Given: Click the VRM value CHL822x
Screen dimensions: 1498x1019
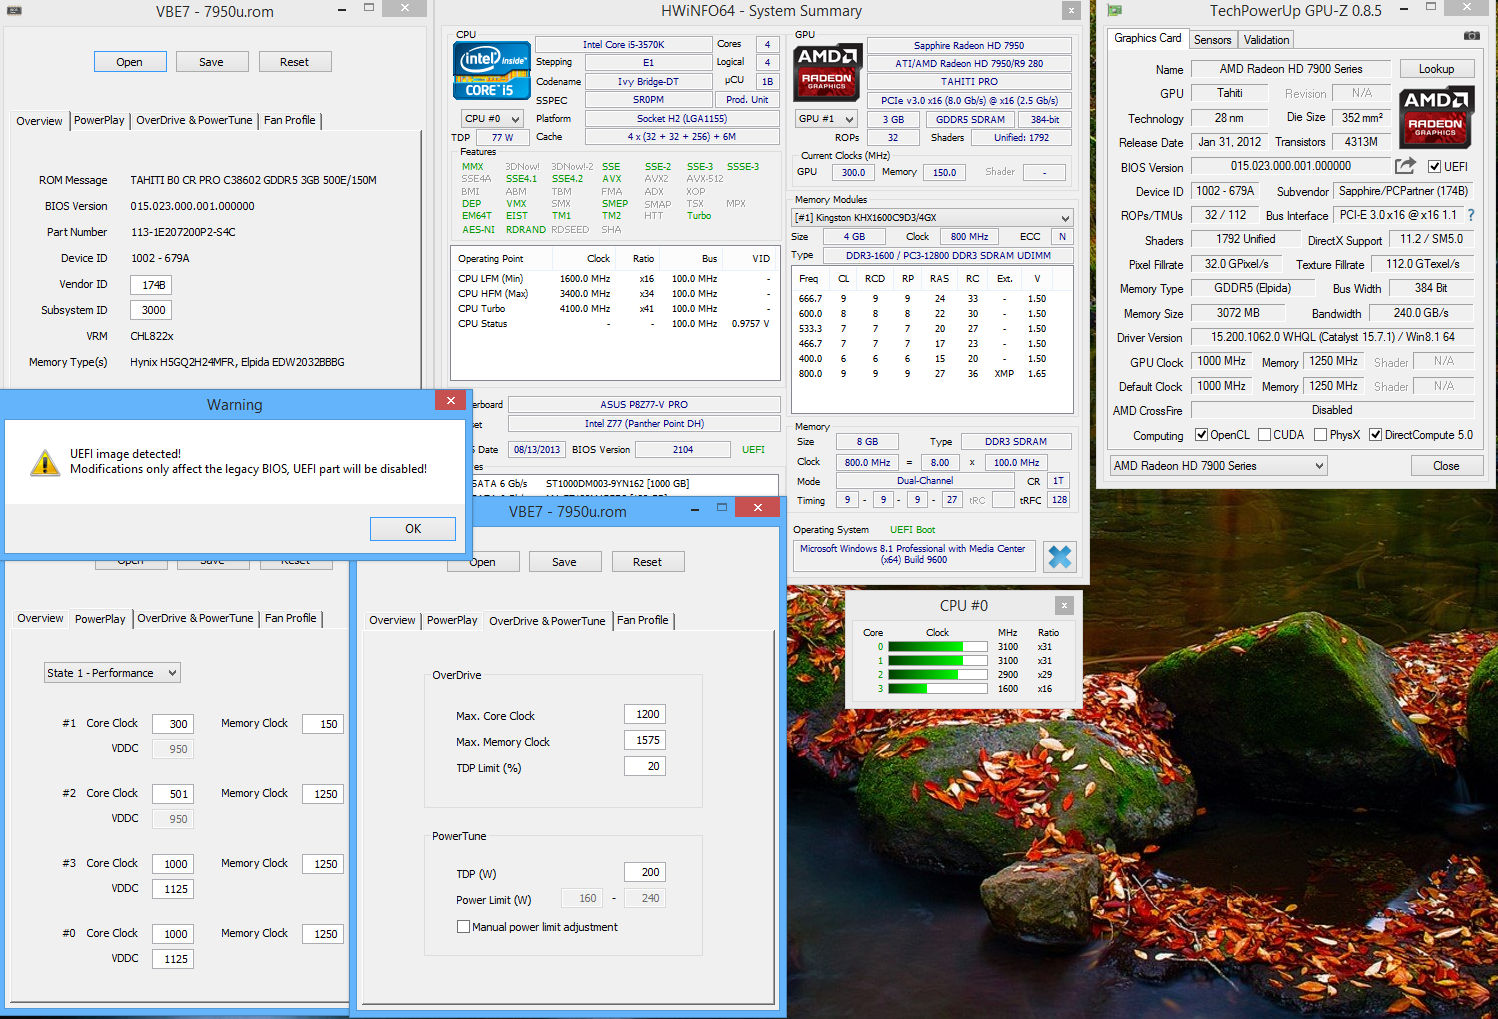Looking at the screenshot, I should coord(152,336).
